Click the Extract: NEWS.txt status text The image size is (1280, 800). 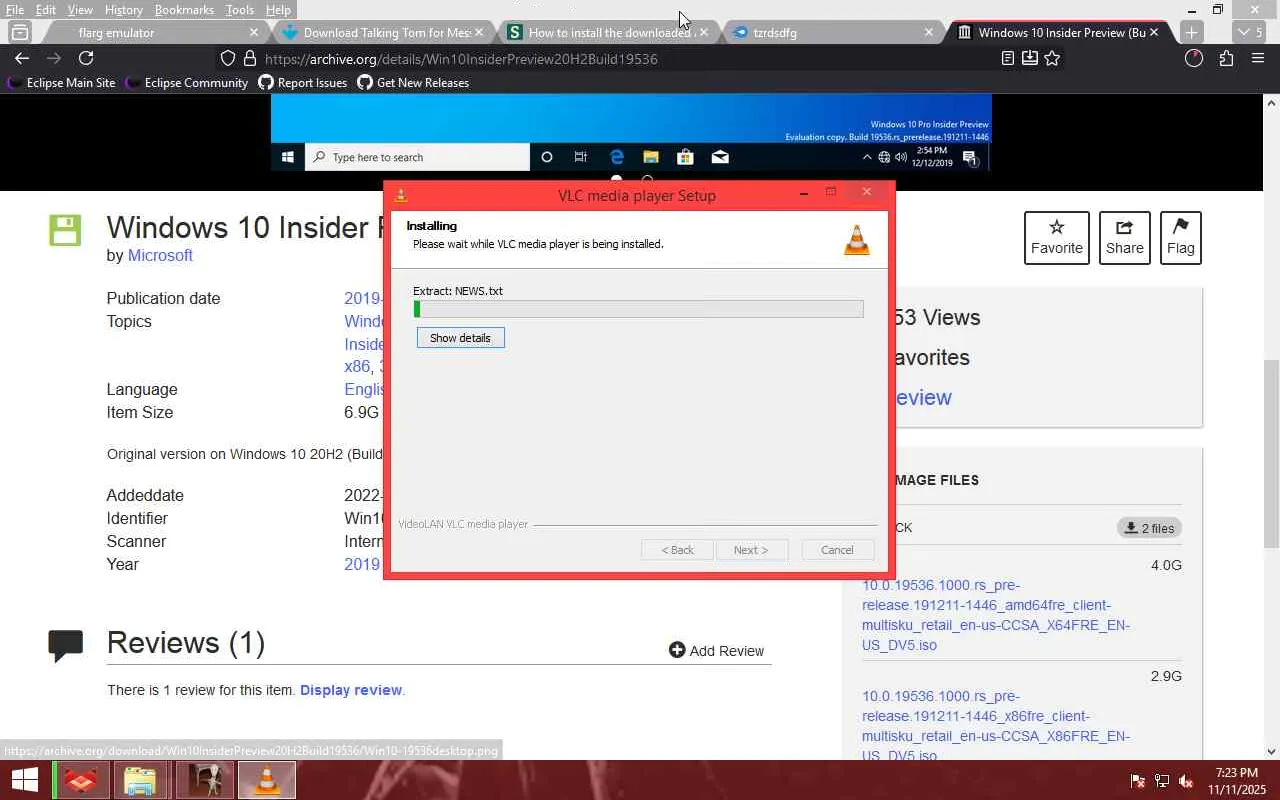click(458, 291)
